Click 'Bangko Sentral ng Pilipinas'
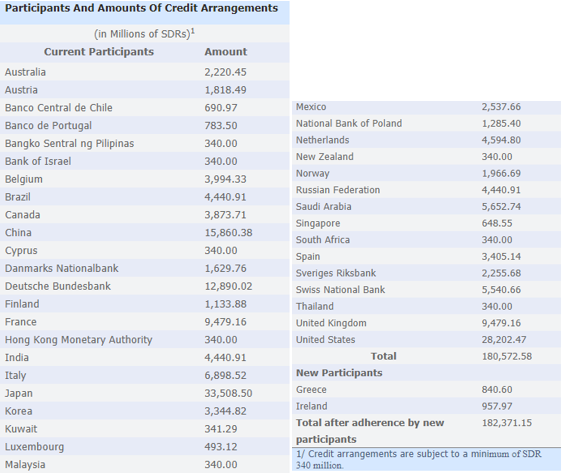 click(x=69, y=144)
